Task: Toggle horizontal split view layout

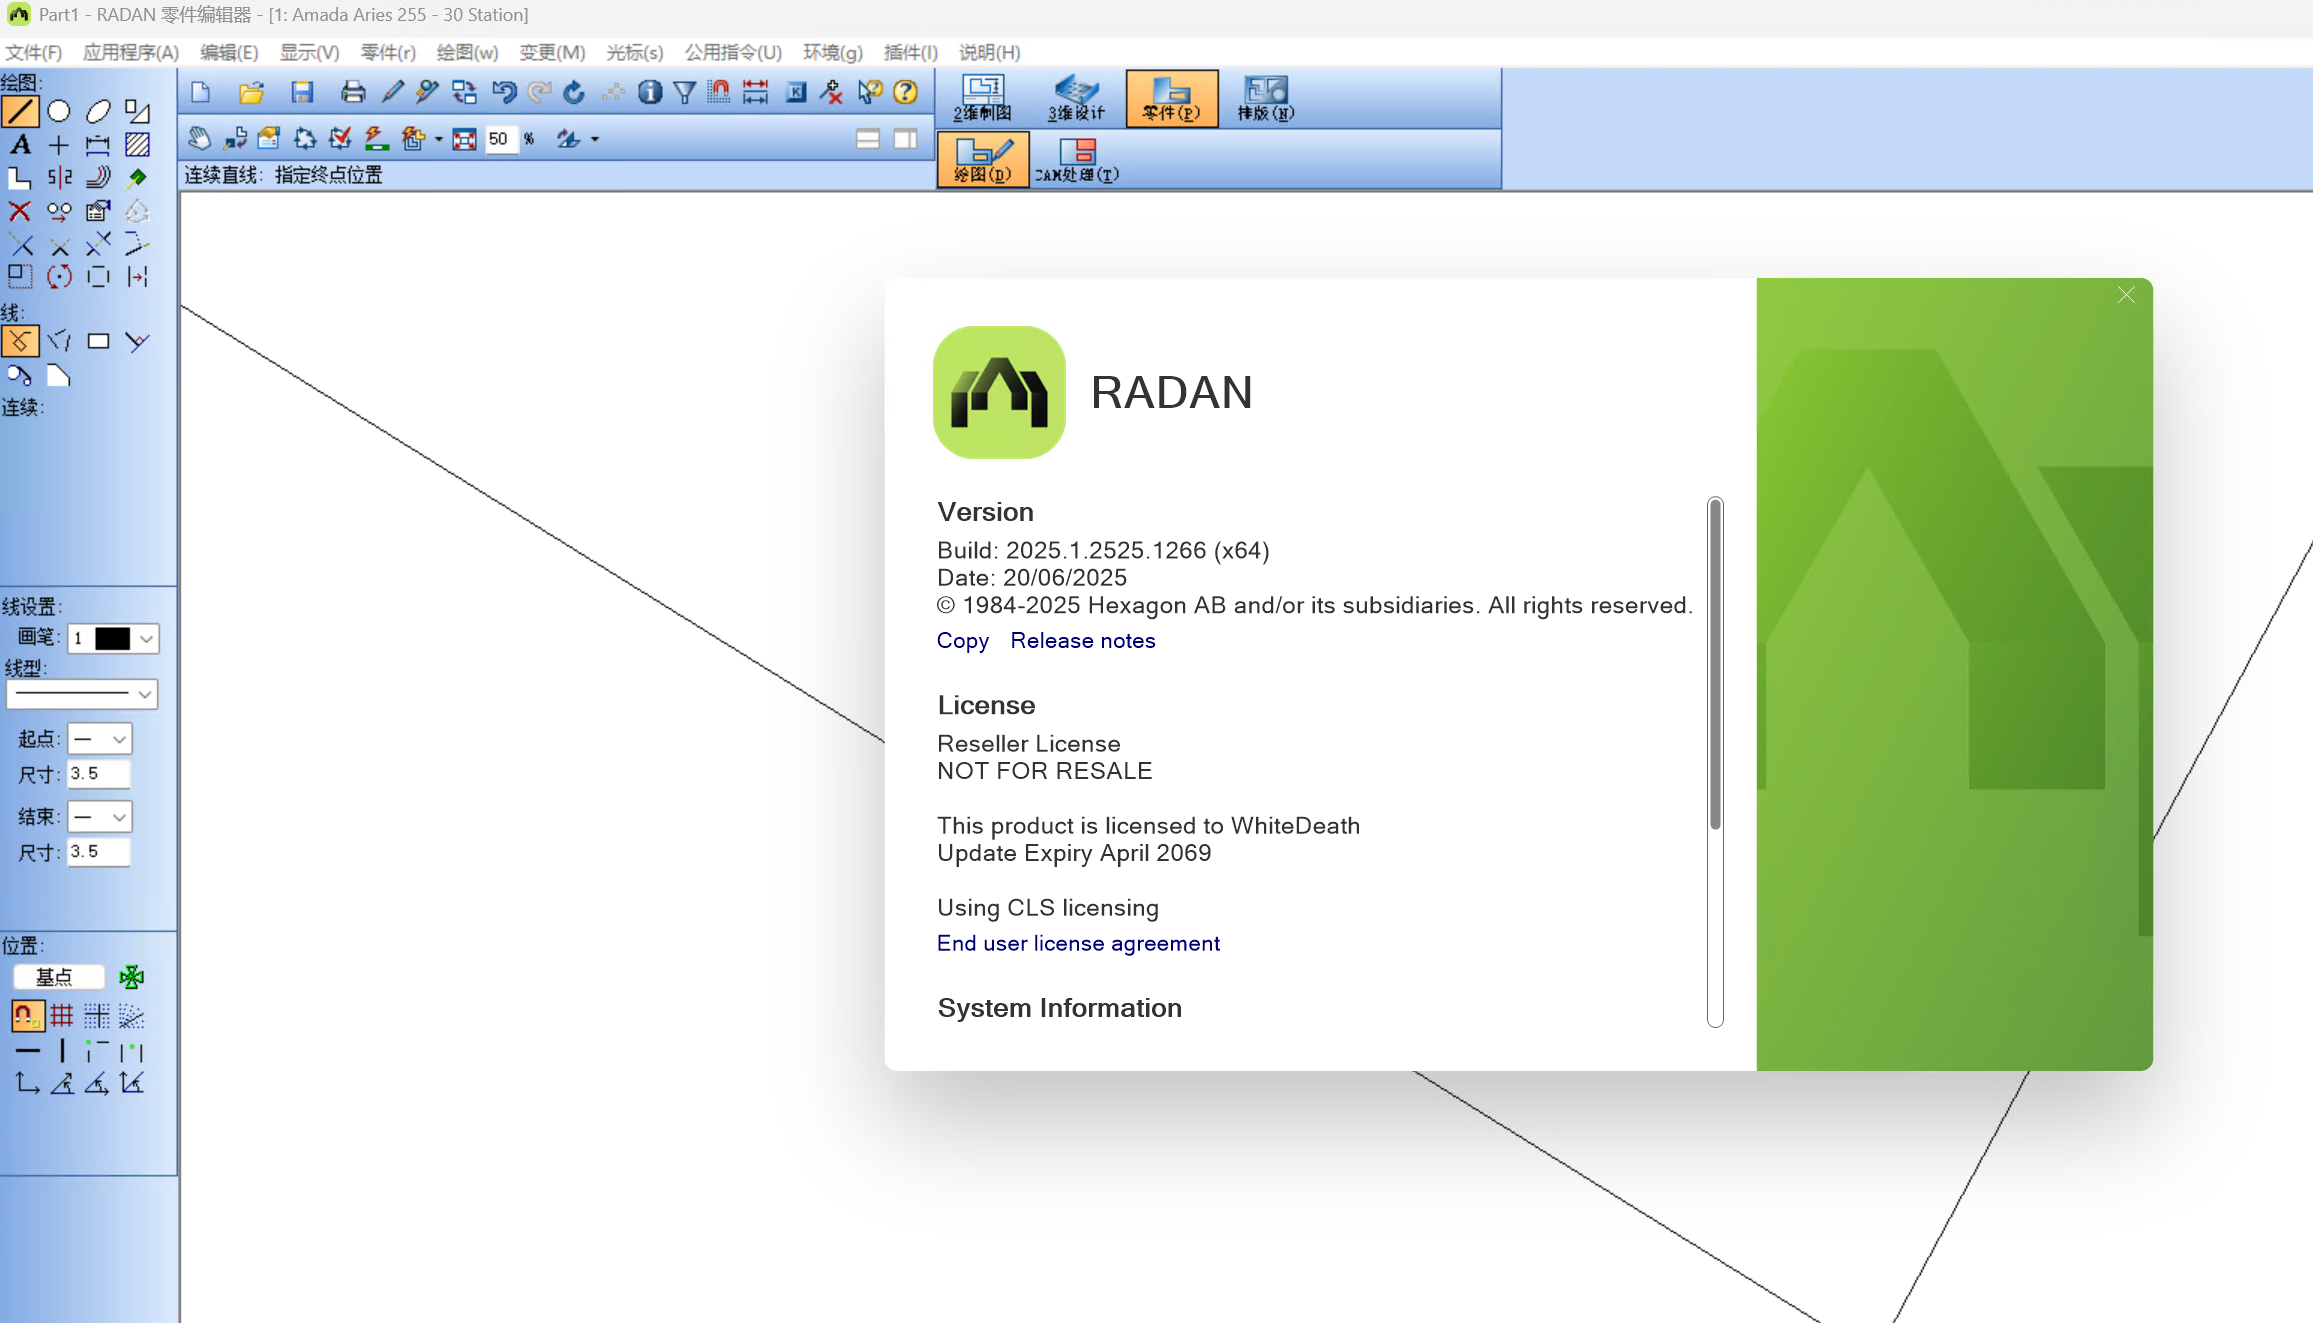Action: 868,139
